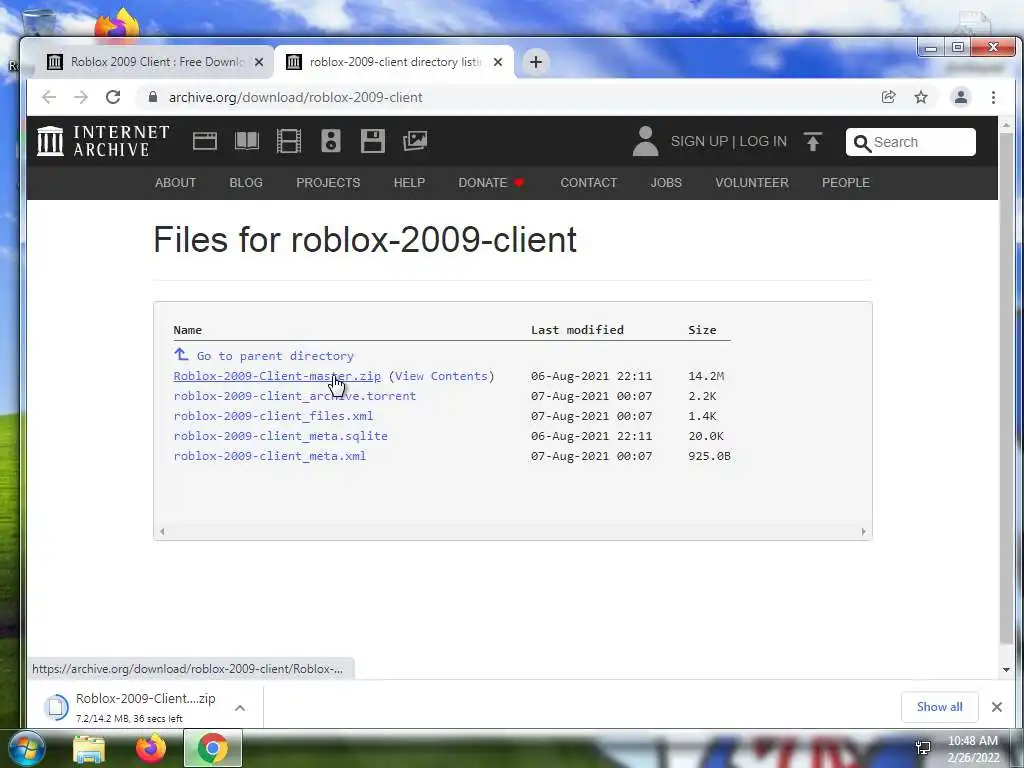Open the Web (Wayback) icon

[204, 141]
